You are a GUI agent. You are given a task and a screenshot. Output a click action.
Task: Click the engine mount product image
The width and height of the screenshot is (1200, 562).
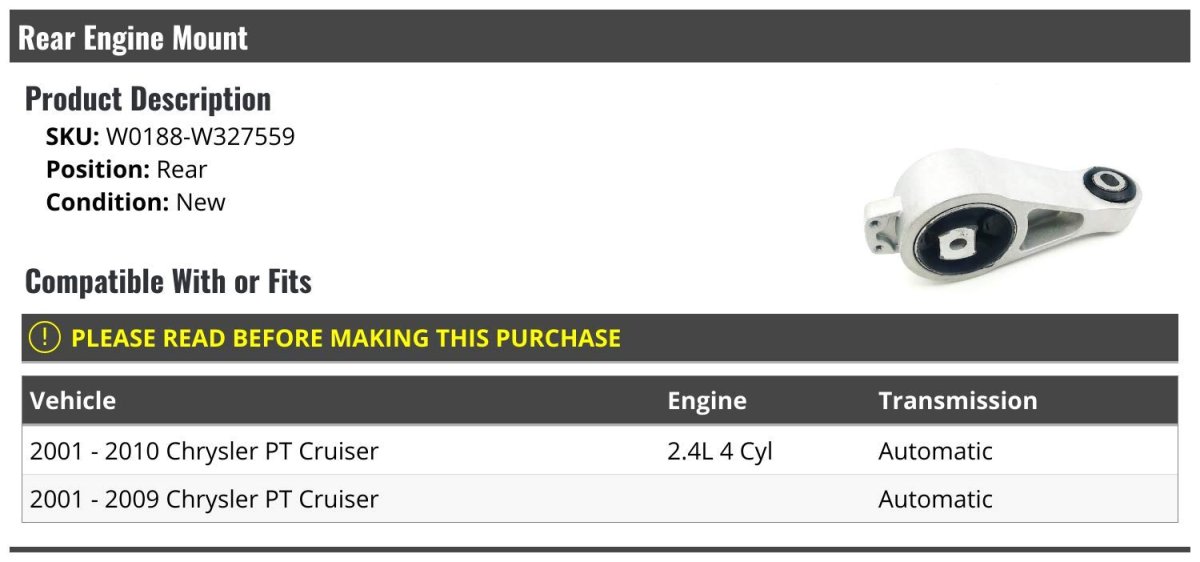(1001, 217)
